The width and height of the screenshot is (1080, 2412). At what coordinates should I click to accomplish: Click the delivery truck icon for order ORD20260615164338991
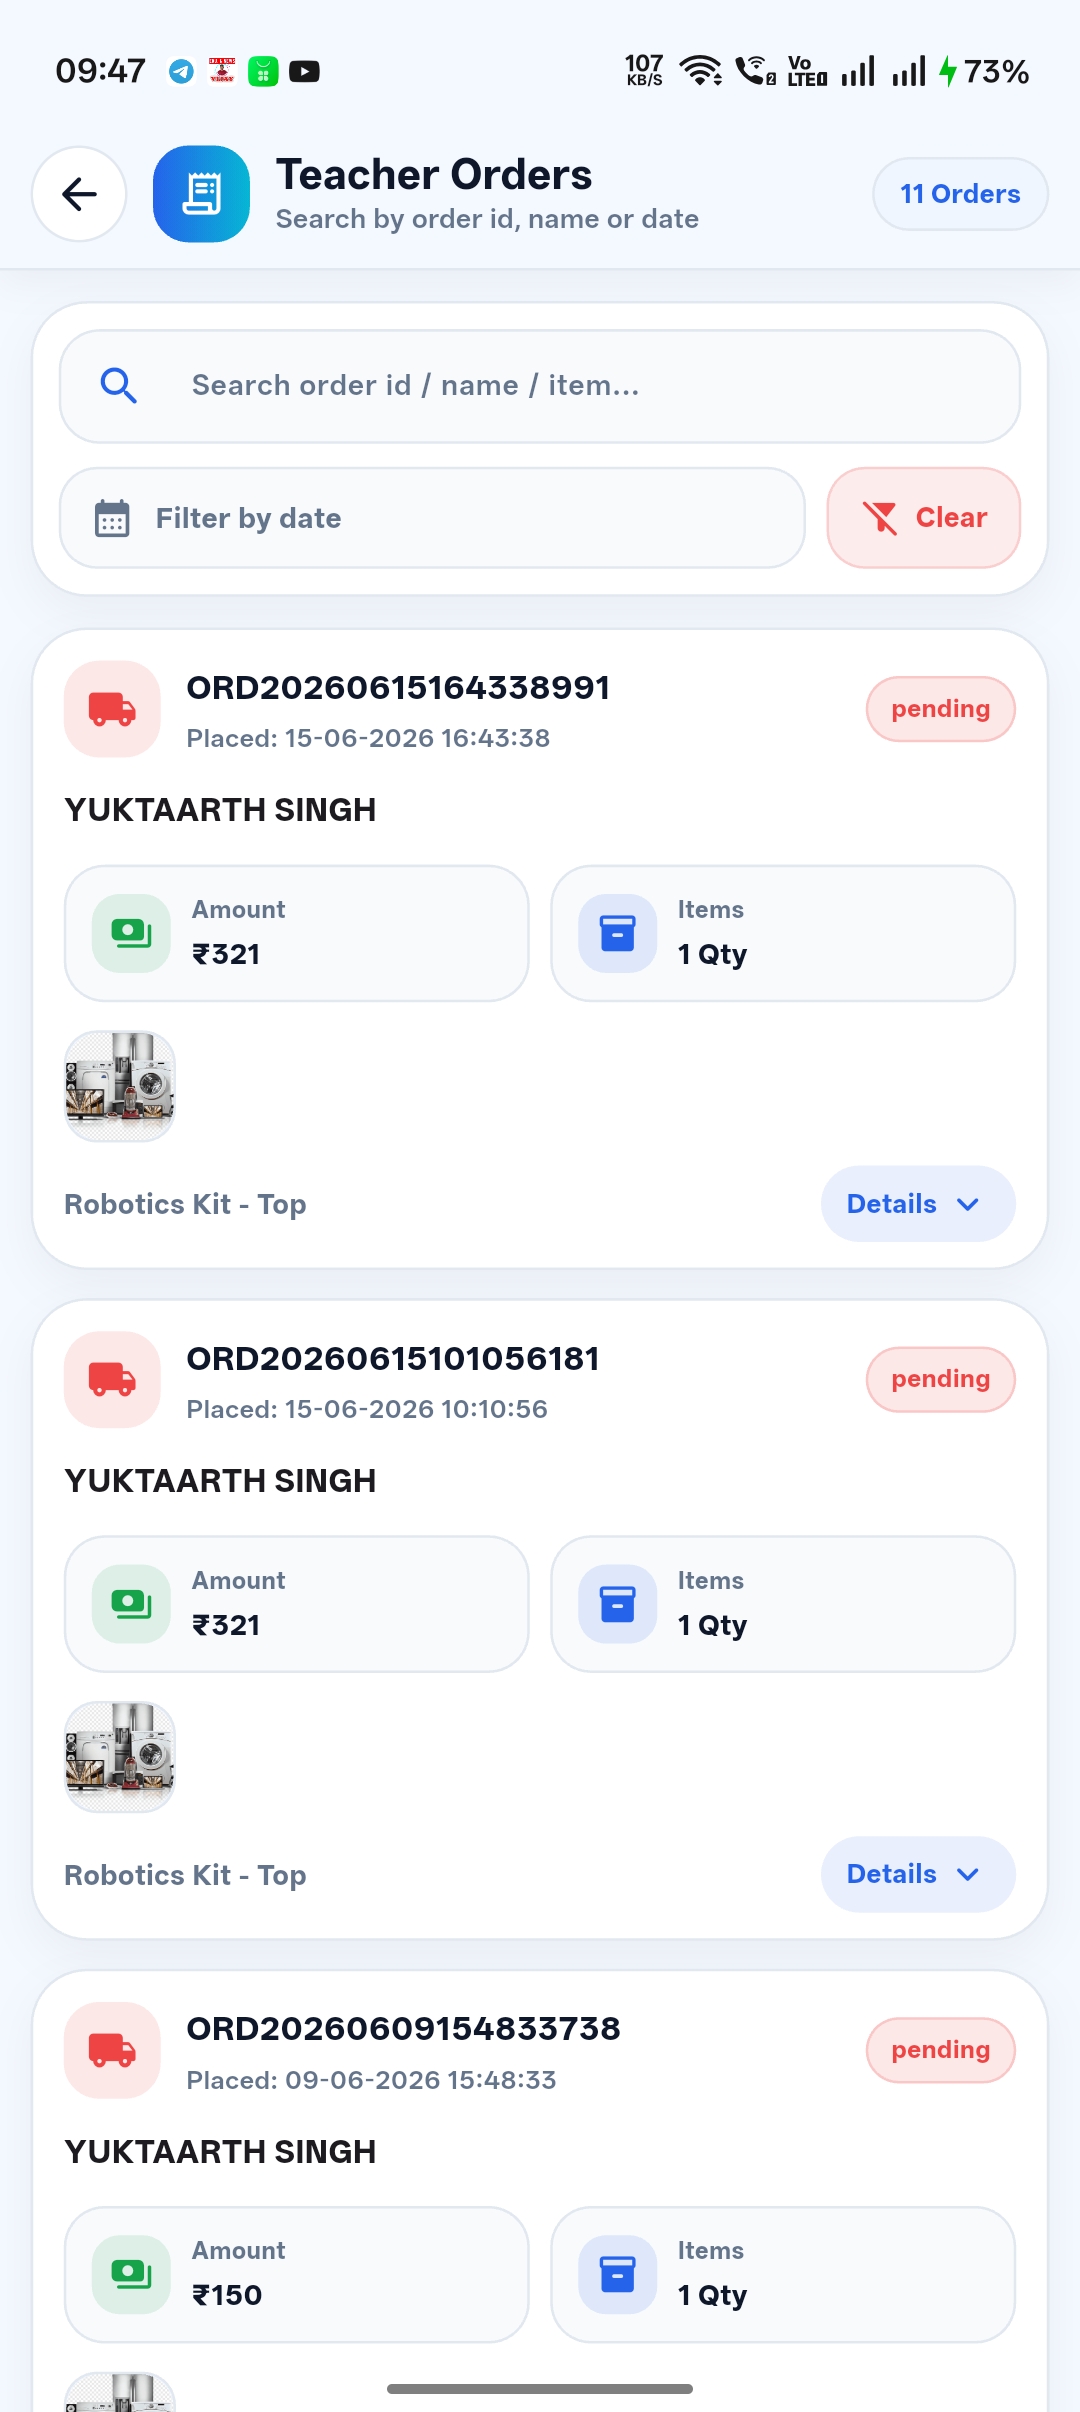(112, 709)
